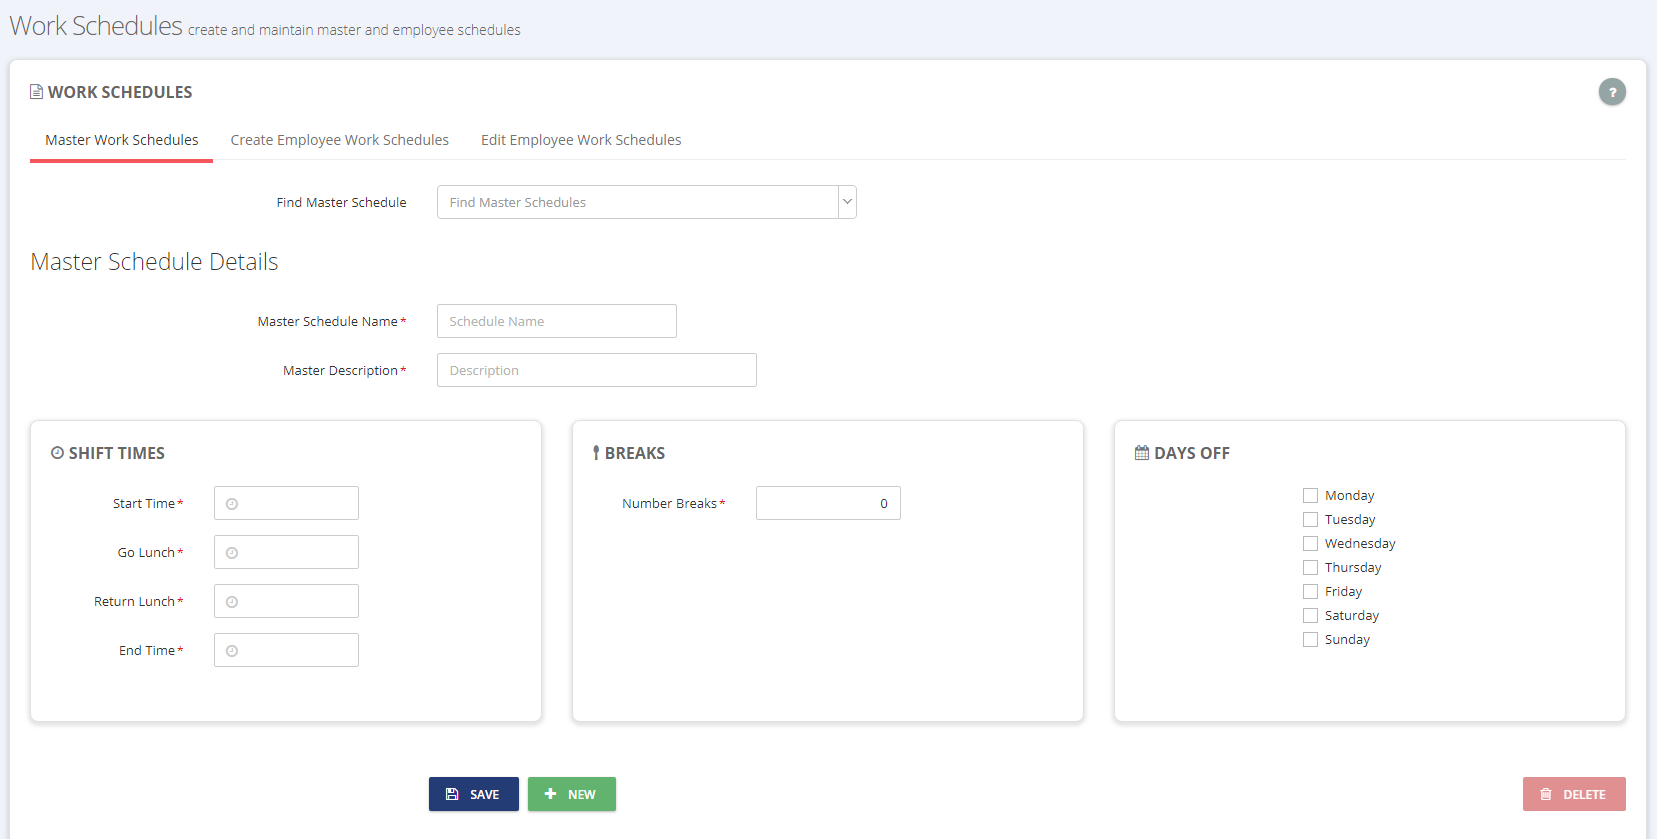This screenshot has height=839, width=1657.
Task: Click the Work Schedules page title
Action: pyautogui.click(x=96, y=26)
